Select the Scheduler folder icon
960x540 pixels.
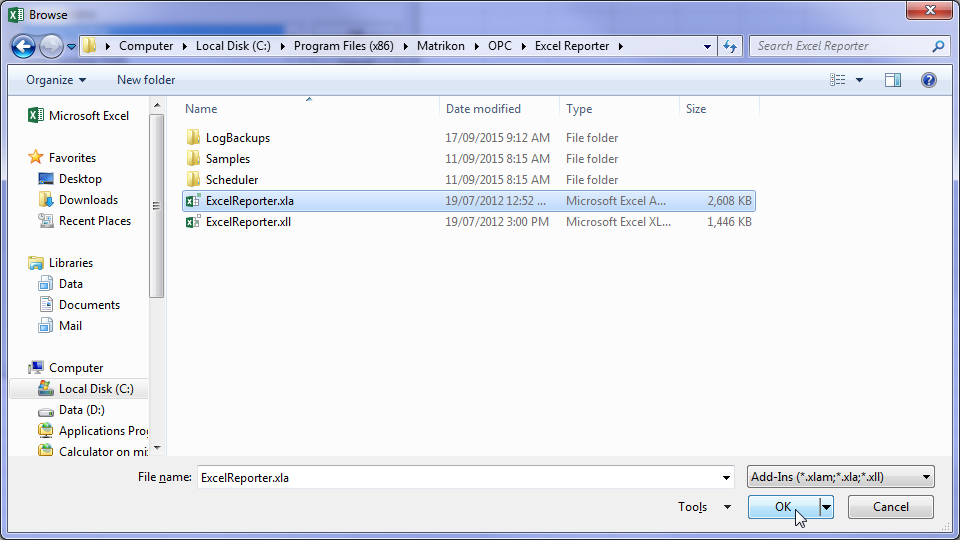[x=193, y=179]
